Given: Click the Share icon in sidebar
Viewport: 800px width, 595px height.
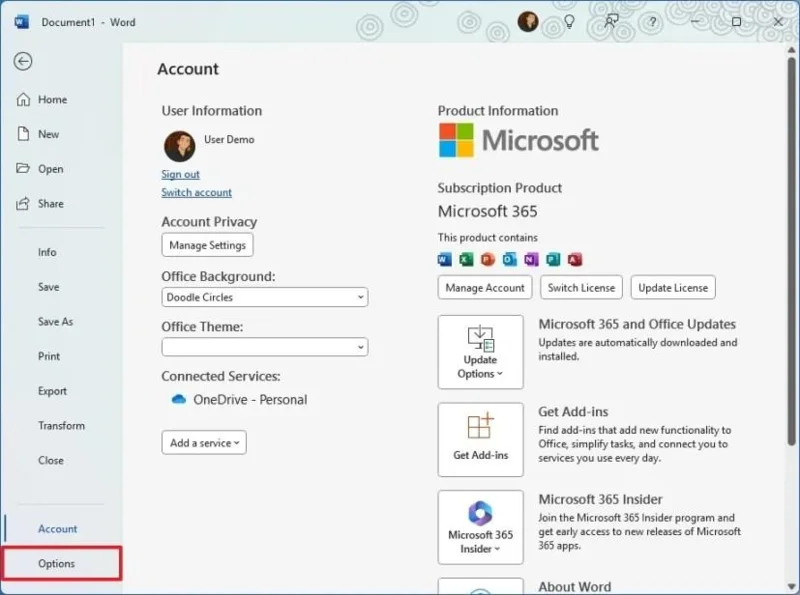Looking at the screenshot, I should (x=23, y=204).
